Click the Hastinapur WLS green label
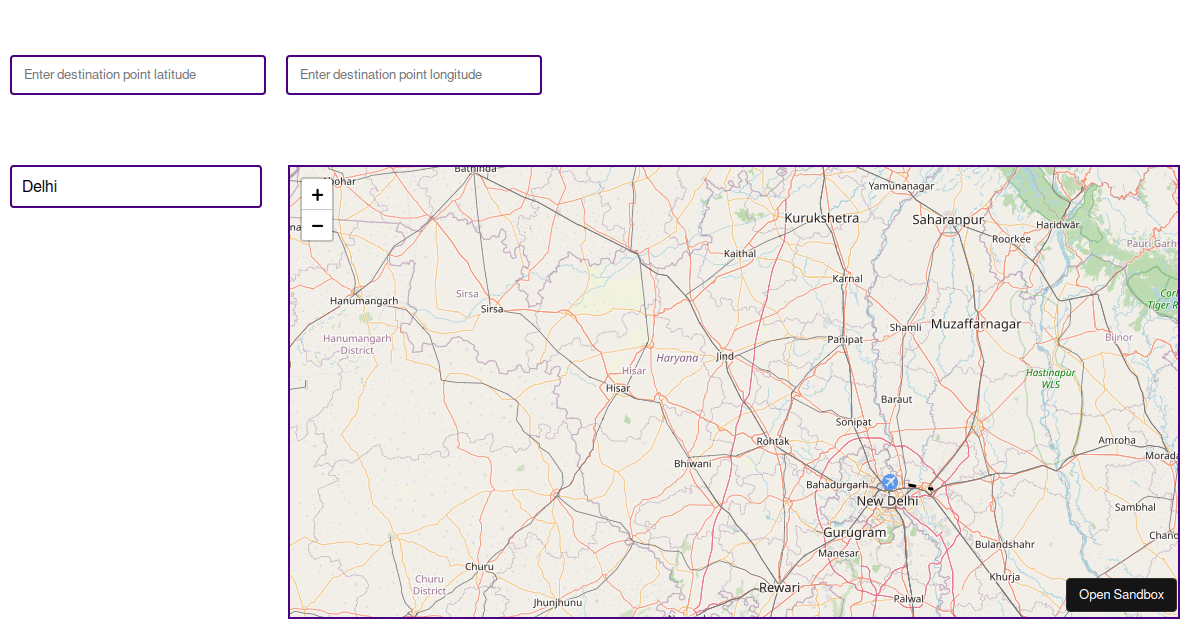 tap(1050, 377)
